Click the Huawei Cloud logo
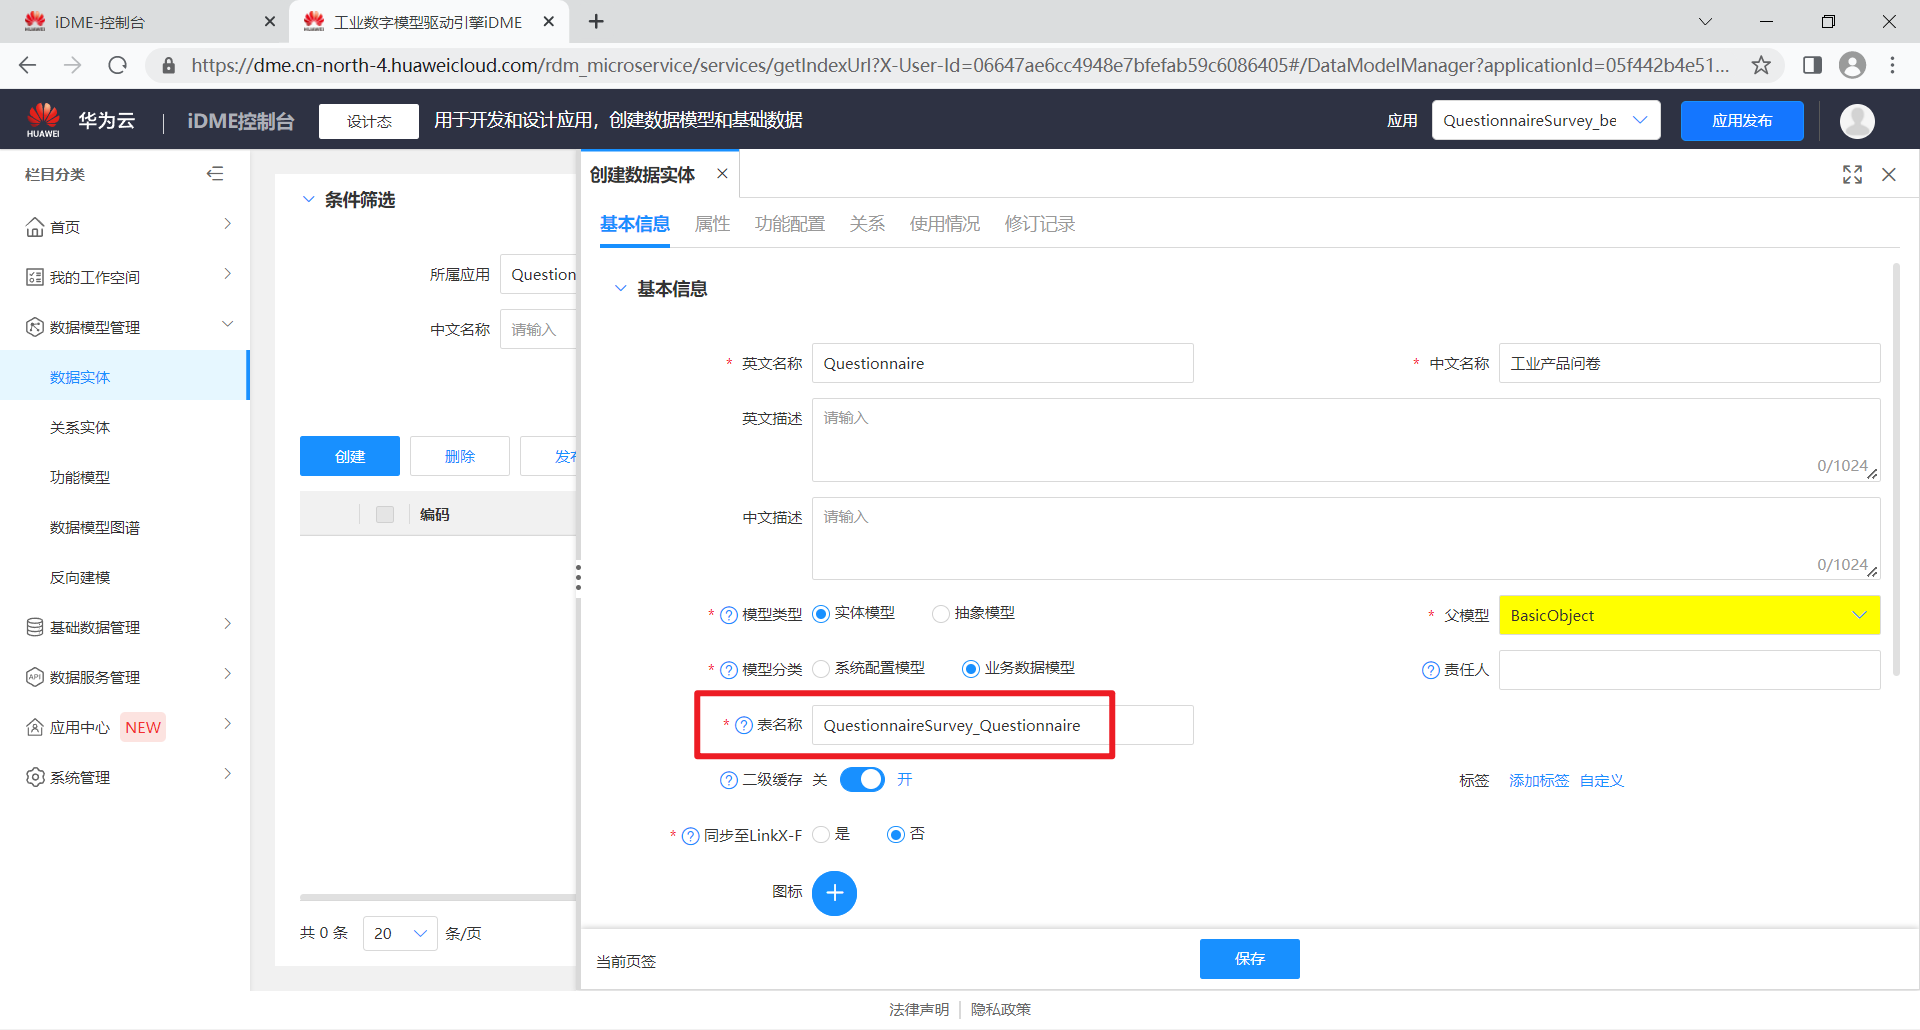Viewport: 1920px width, 1030px height. (43, 120)
